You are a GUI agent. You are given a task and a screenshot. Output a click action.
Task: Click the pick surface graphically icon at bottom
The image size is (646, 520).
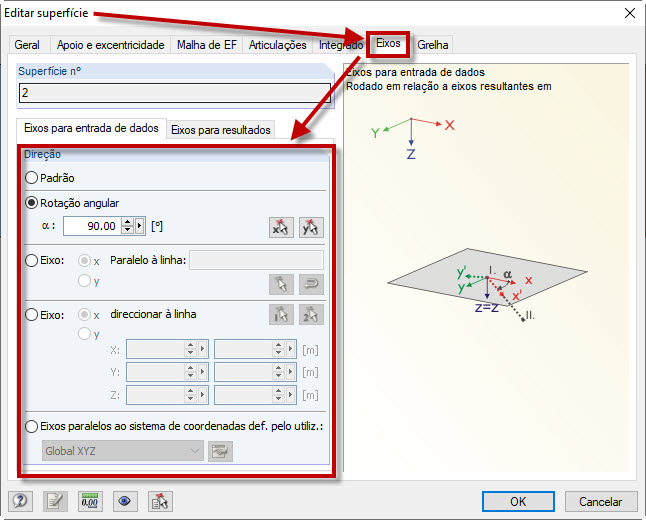160,501
